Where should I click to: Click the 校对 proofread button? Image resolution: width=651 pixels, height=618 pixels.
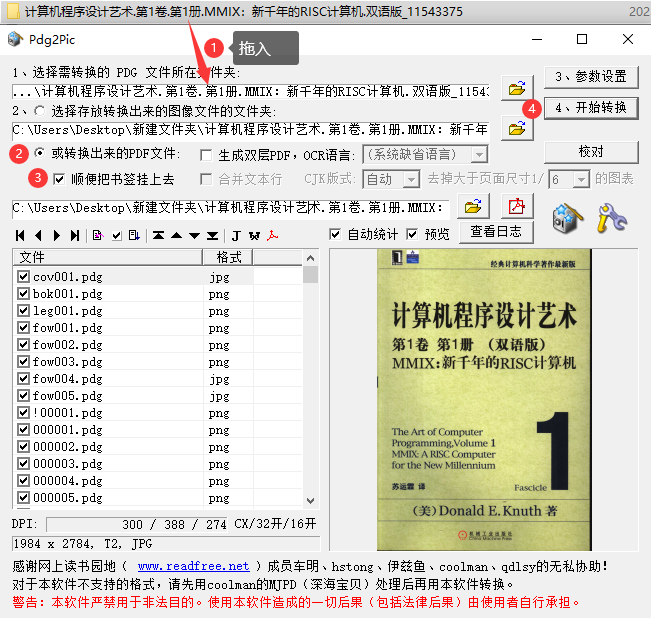click(591, 152)
